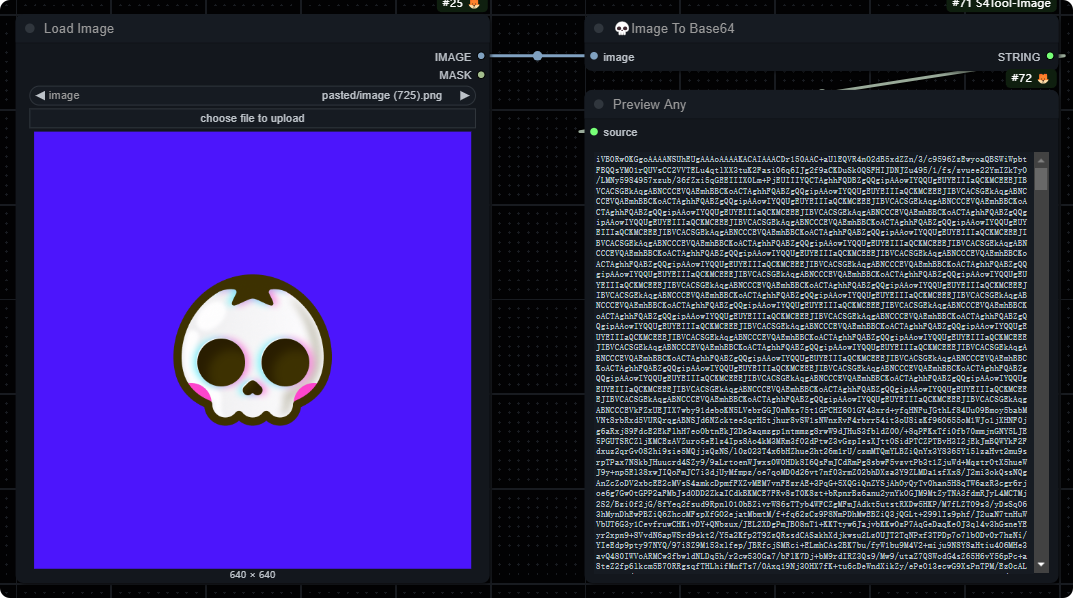1073x598 pixels.
Task: Click the link midpoint dot between nodes
Action: [x=538, y=56]
